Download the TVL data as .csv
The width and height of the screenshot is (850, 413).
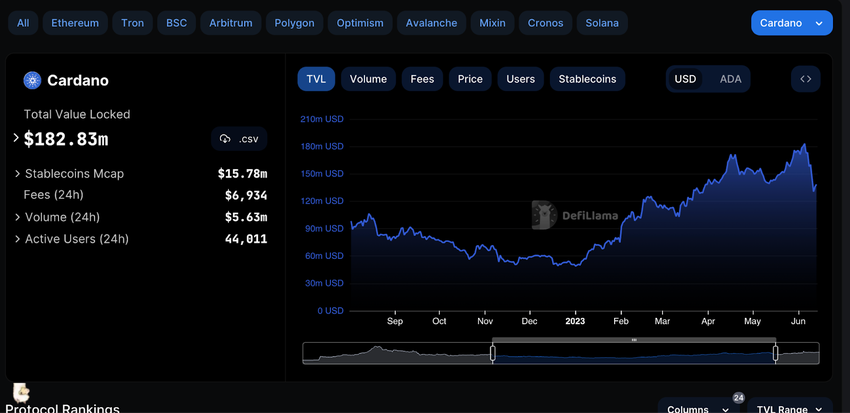[239, 139]
